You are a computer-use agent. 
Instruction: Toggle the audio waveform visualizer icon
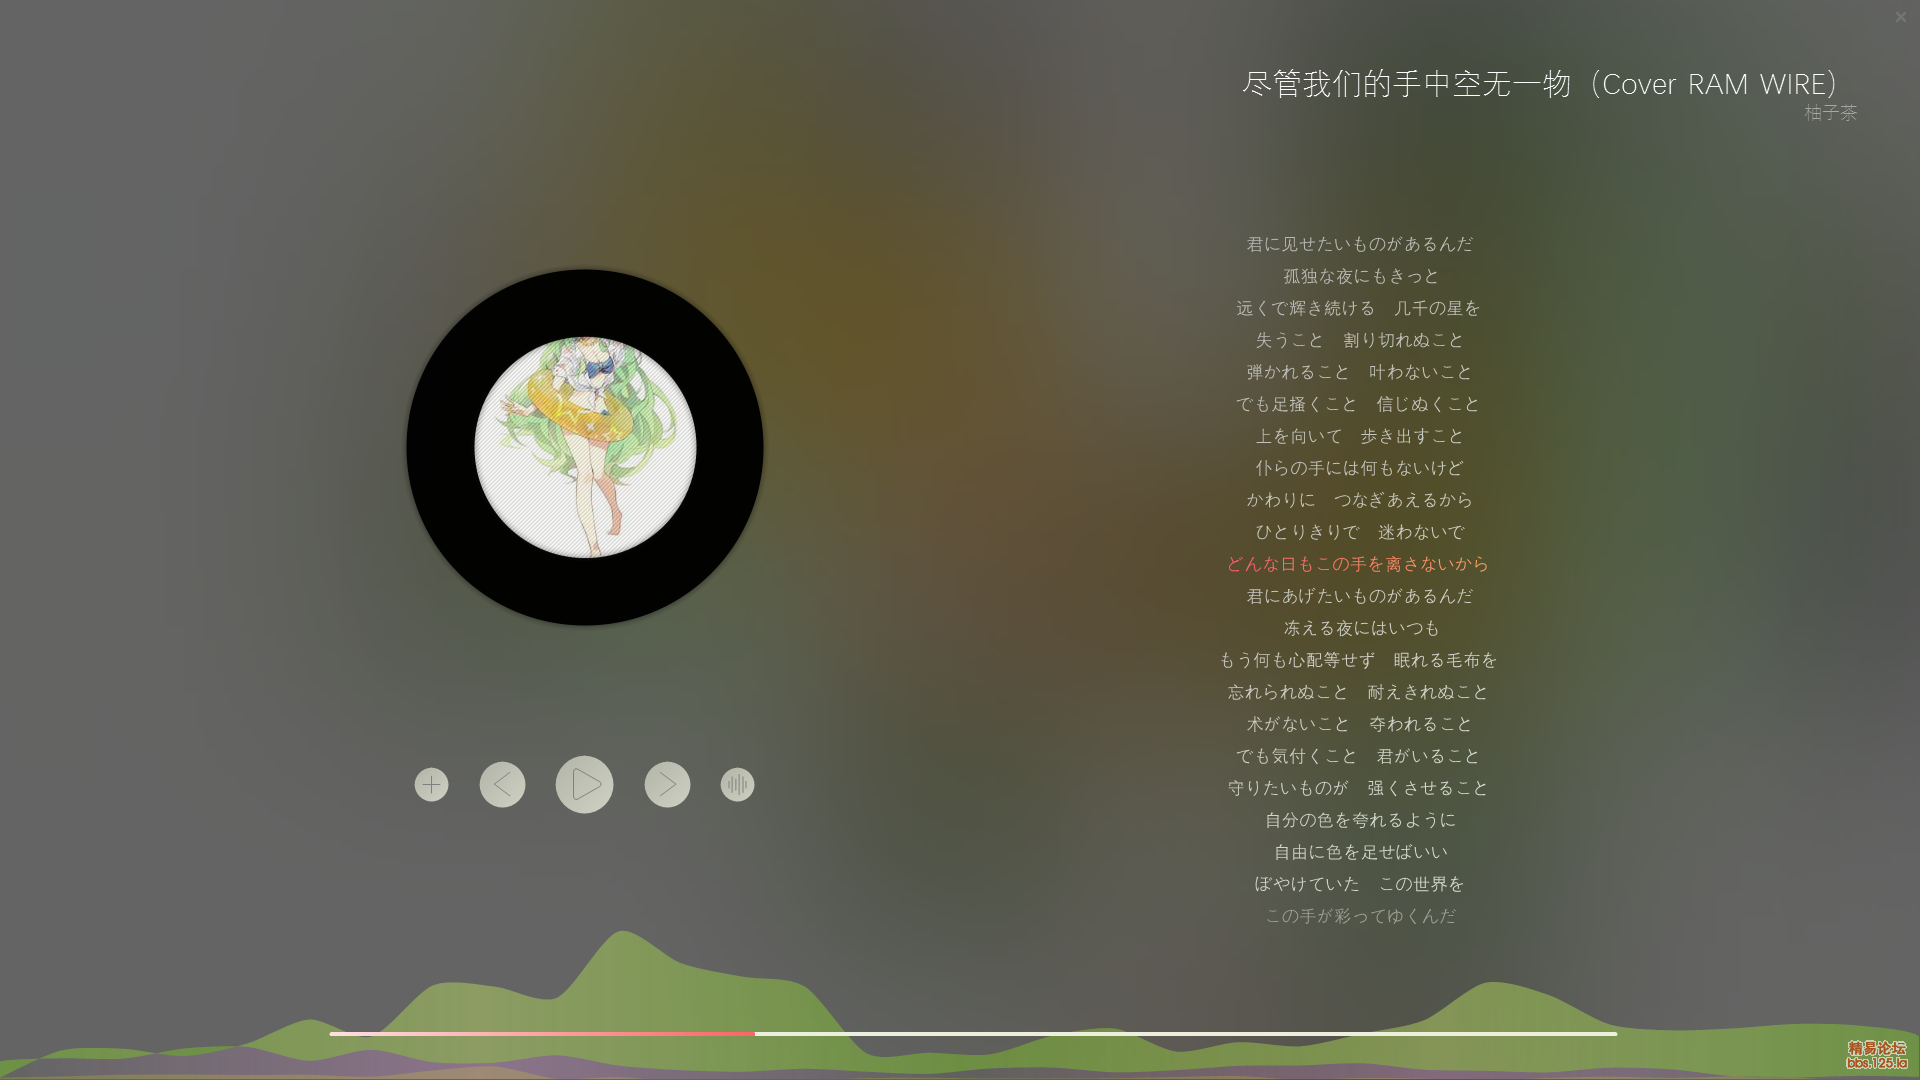coord(737,785)
